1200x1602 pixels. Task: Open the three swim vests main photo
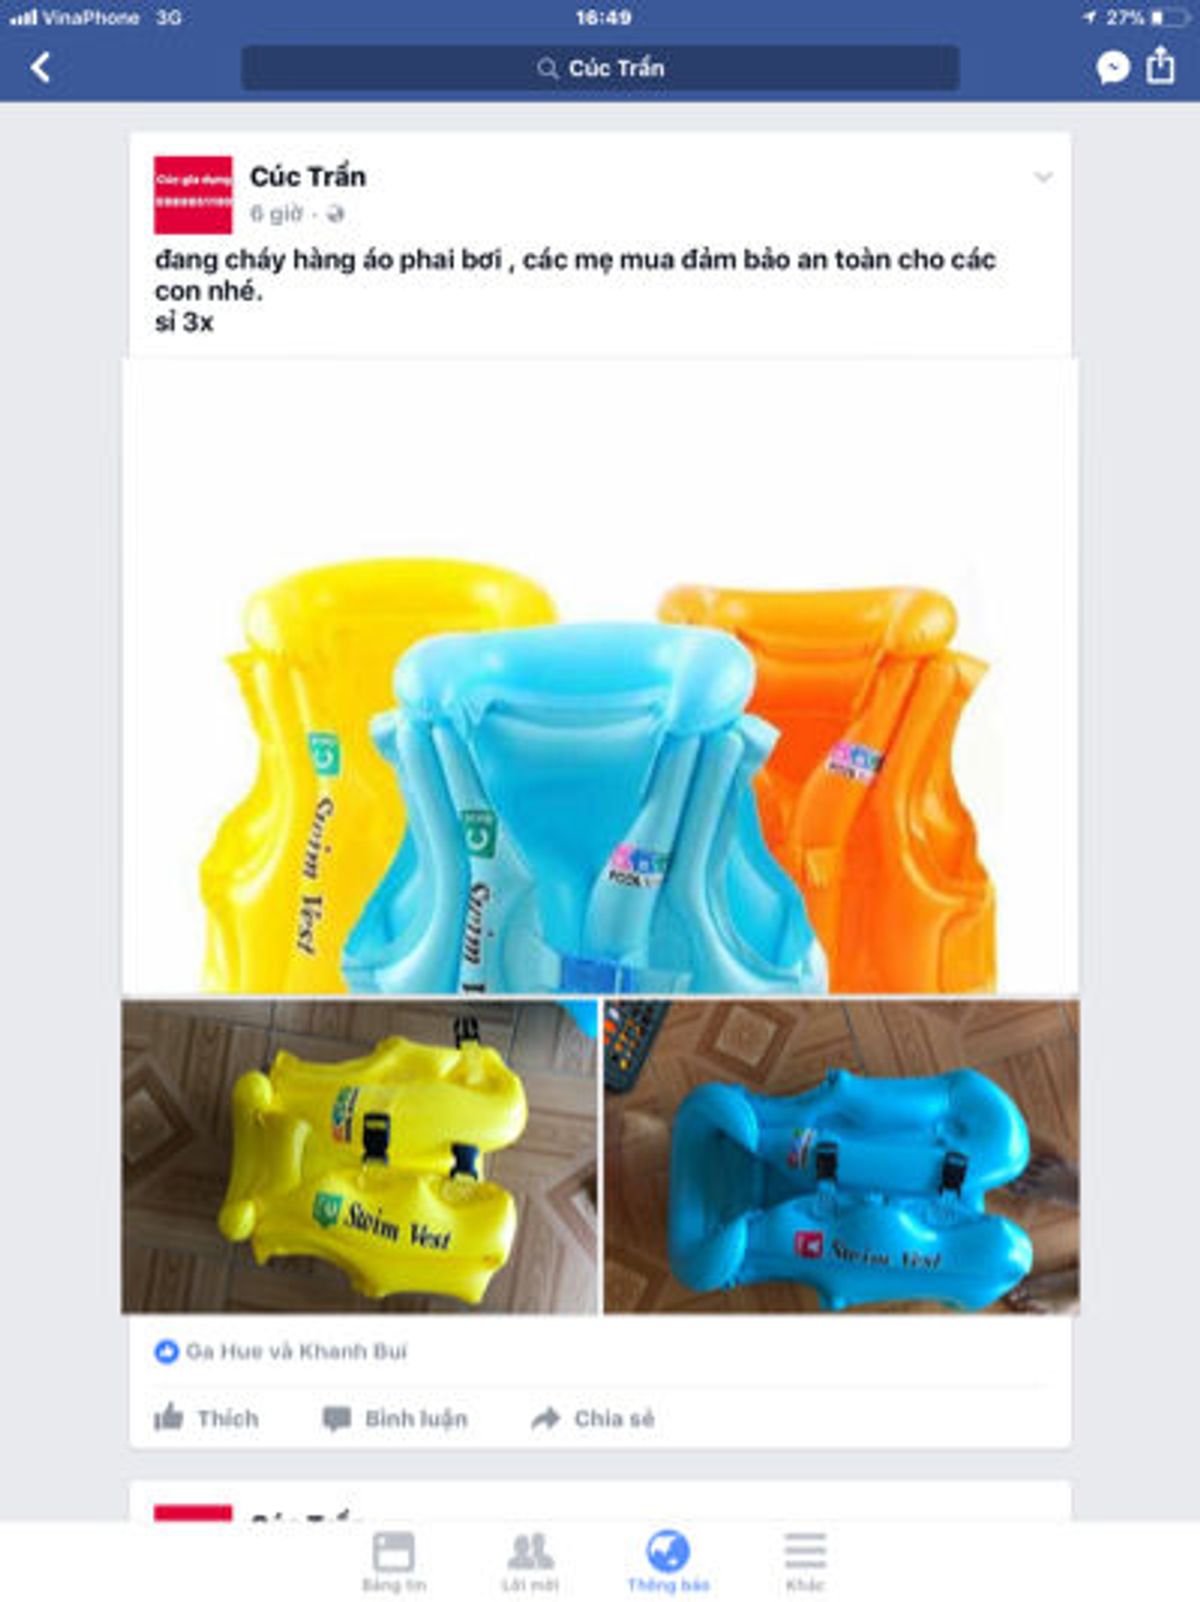(600, 676)
